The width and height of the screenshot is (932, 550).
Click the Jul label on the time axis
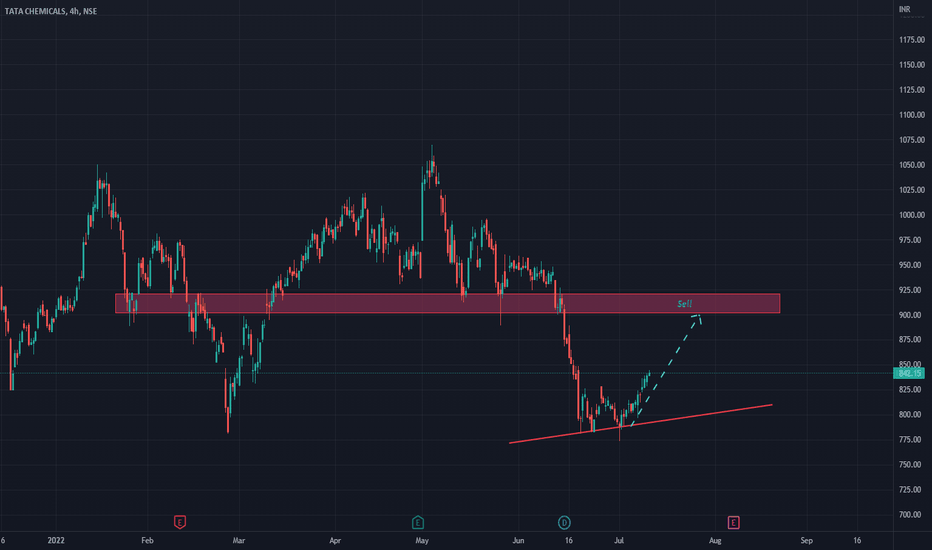pyautogui.click(x=619, y=540)
